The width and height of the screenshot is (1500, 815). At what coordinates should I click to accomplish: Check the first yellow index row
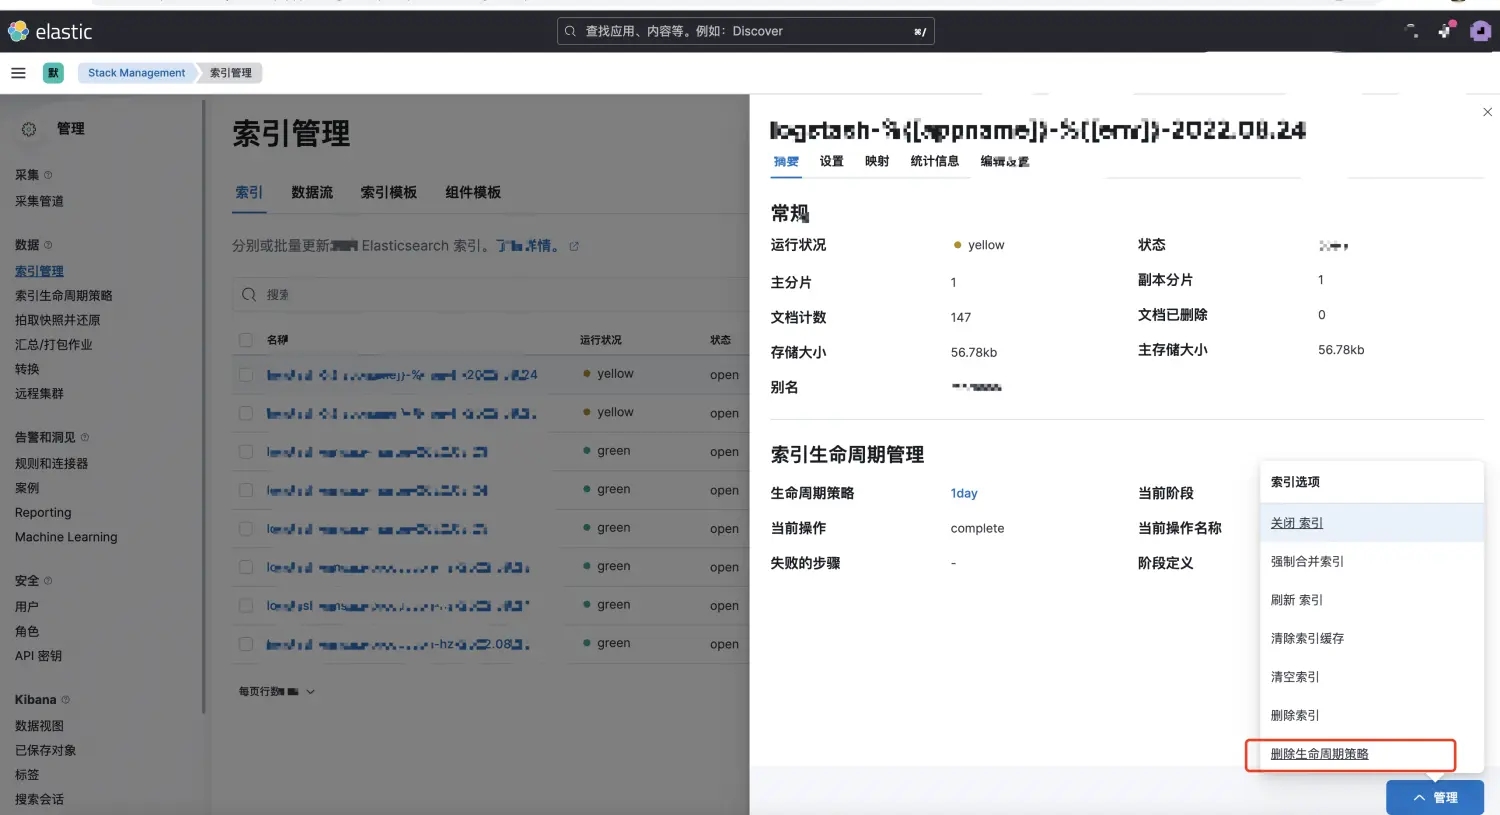(246, 375)
